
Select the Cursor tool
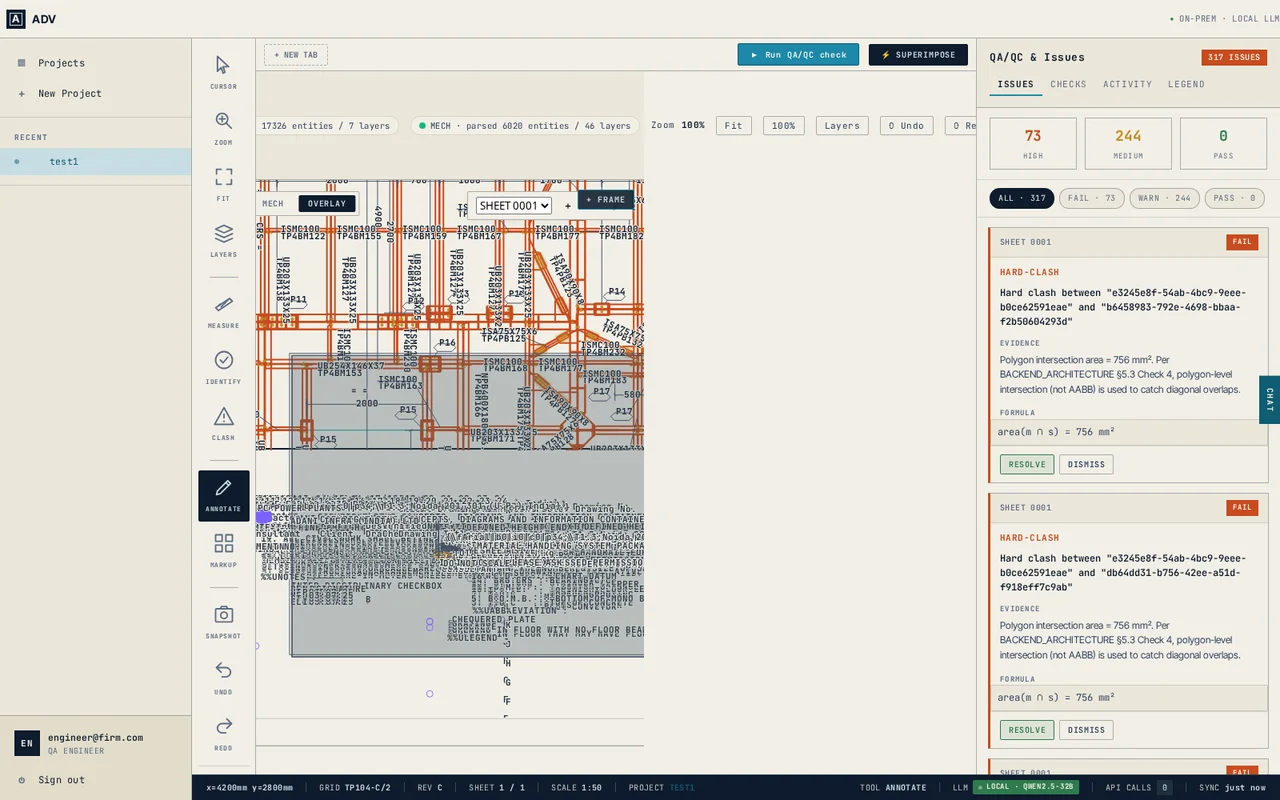pyautogui.click(x=223, y=72)
